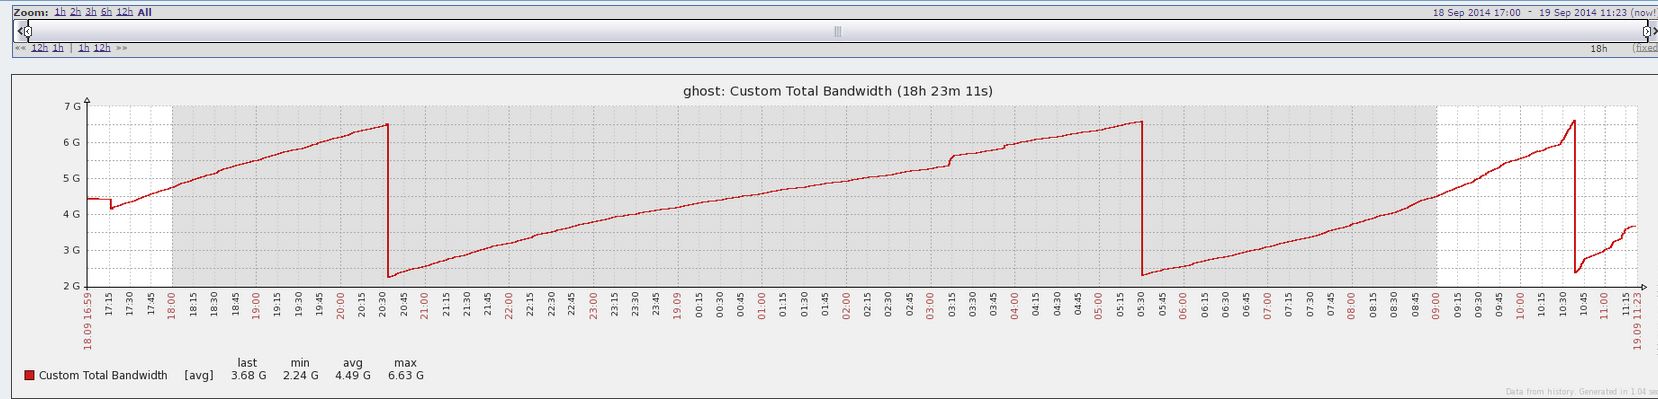
Task: Move forward 1h in navigation row
Action: (84, 48)
